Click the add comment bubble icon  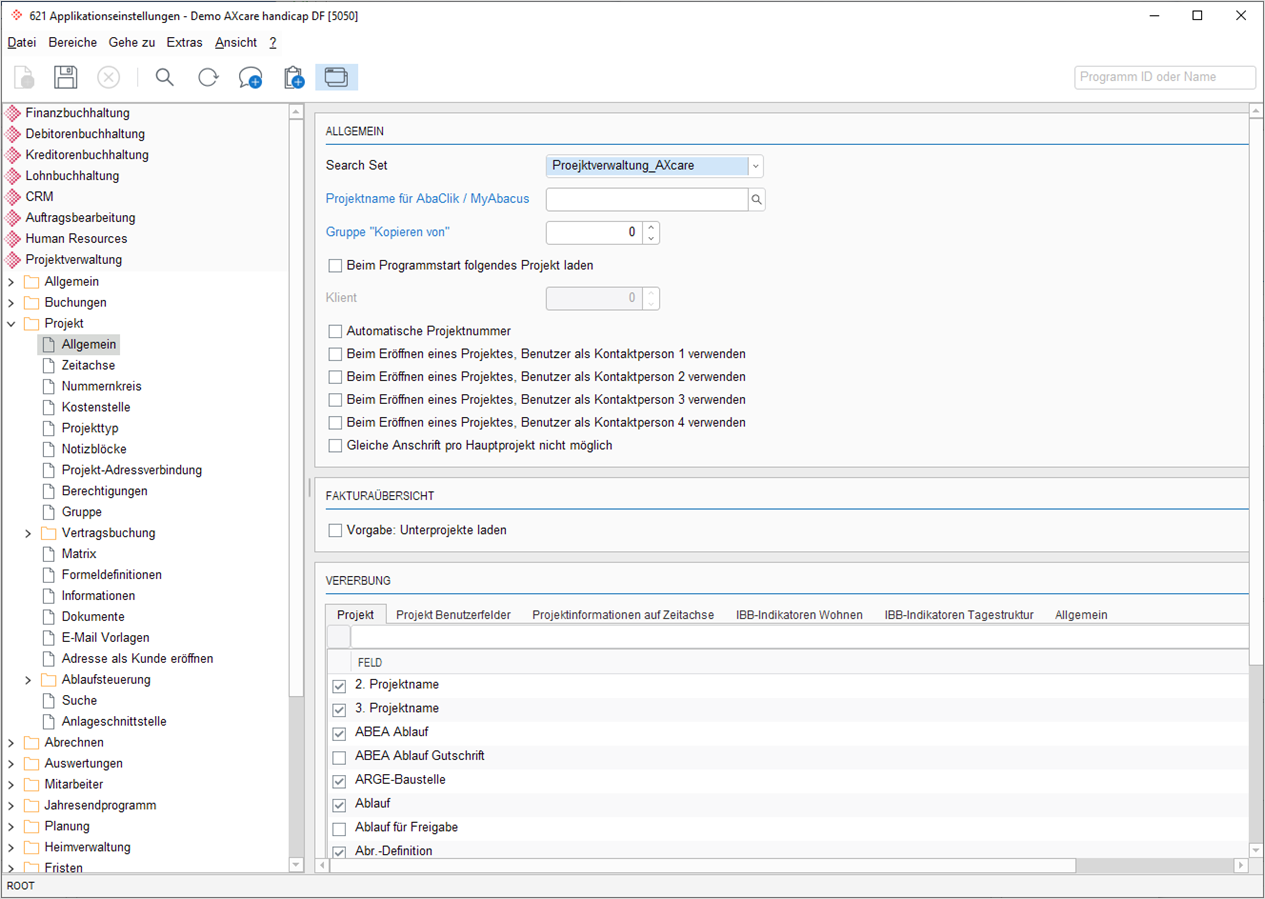(250, 78)
